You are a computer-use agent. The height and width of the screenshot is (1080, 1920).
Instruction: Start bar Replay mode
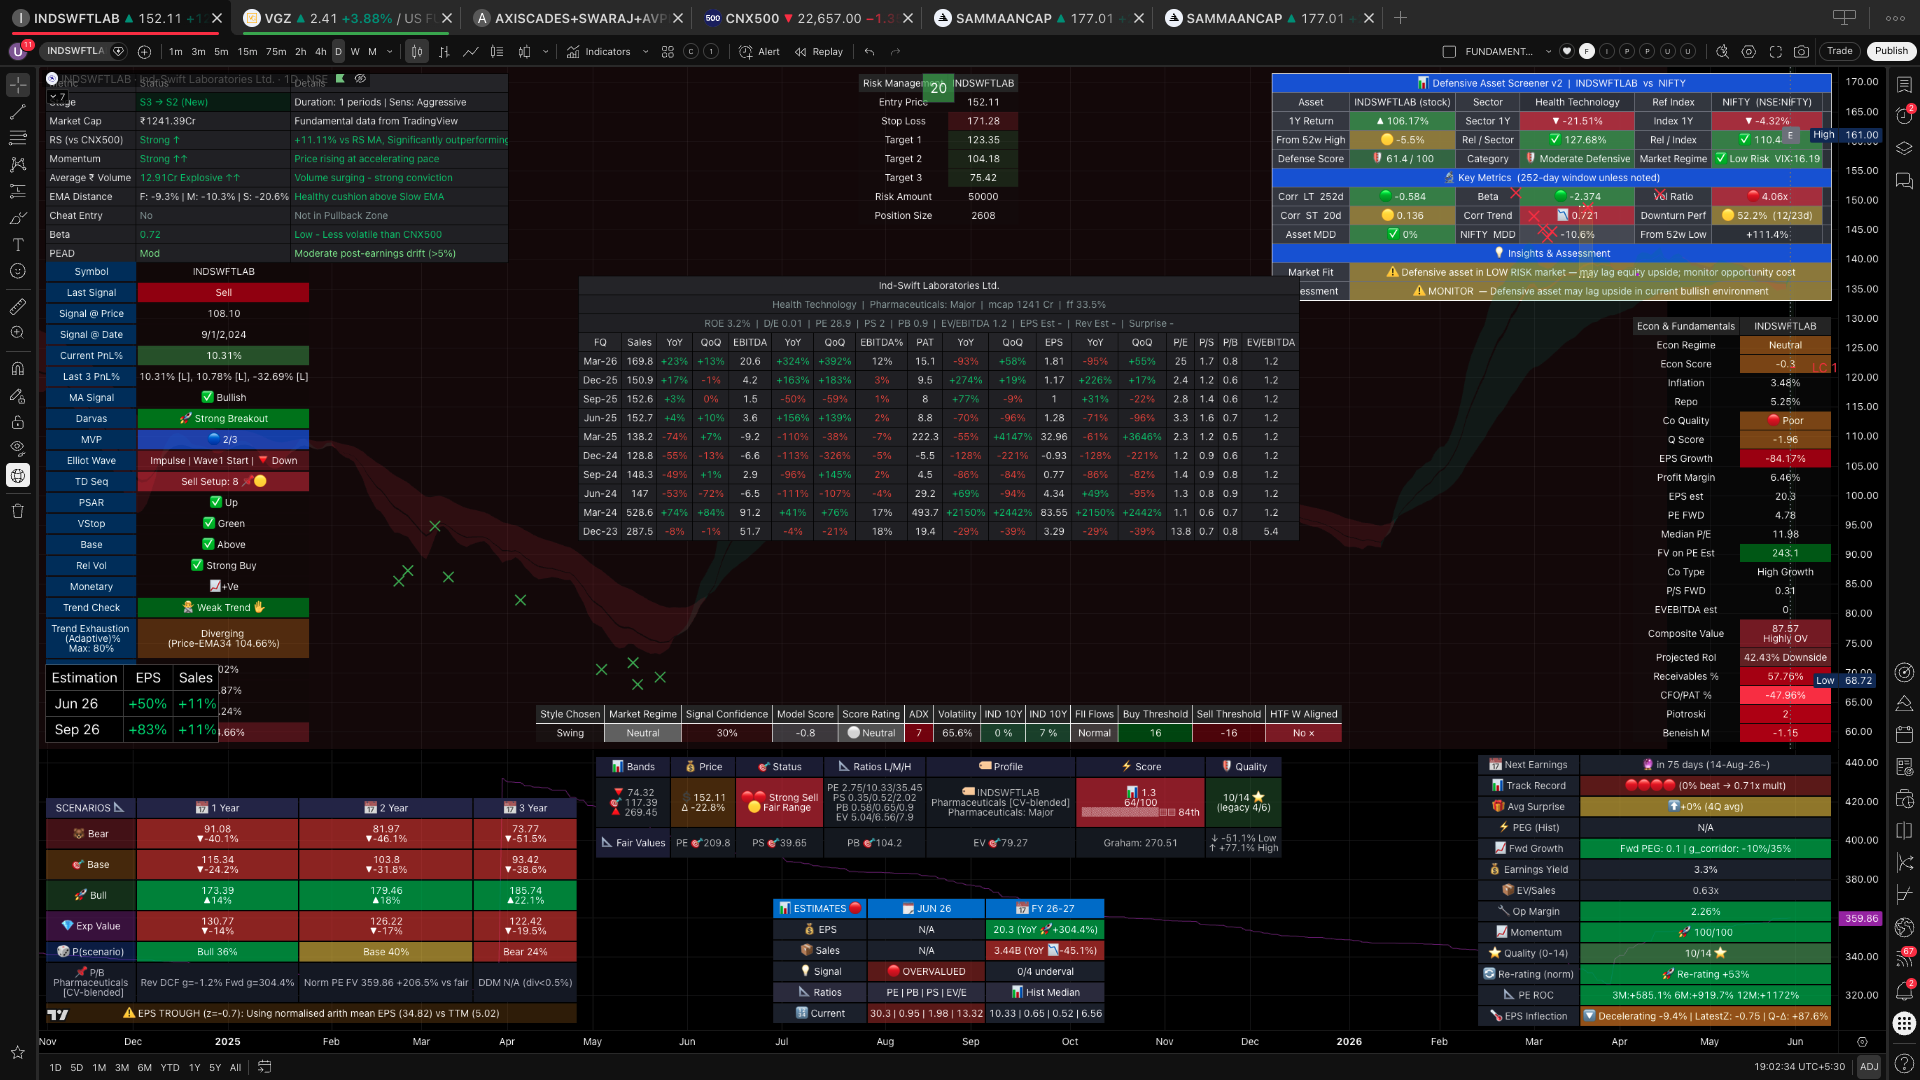(819, 51)
